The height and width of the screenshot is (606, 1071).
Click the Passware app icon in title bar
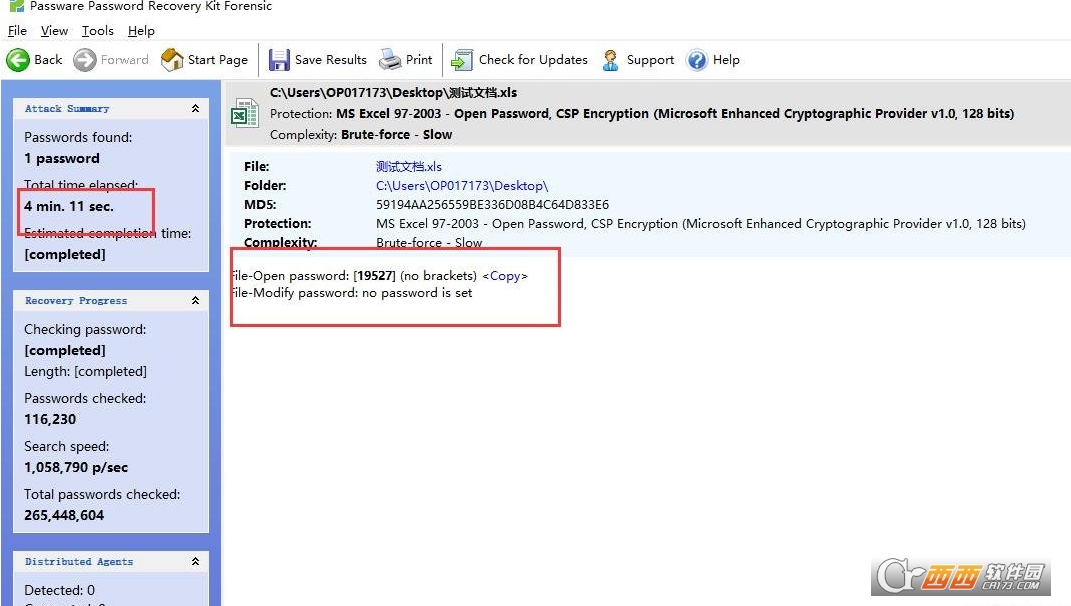tap(16, 6)
